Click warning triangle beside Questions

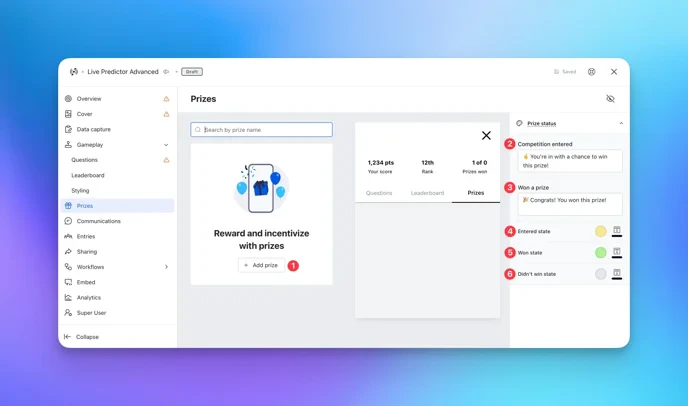[x=166, y=160]
